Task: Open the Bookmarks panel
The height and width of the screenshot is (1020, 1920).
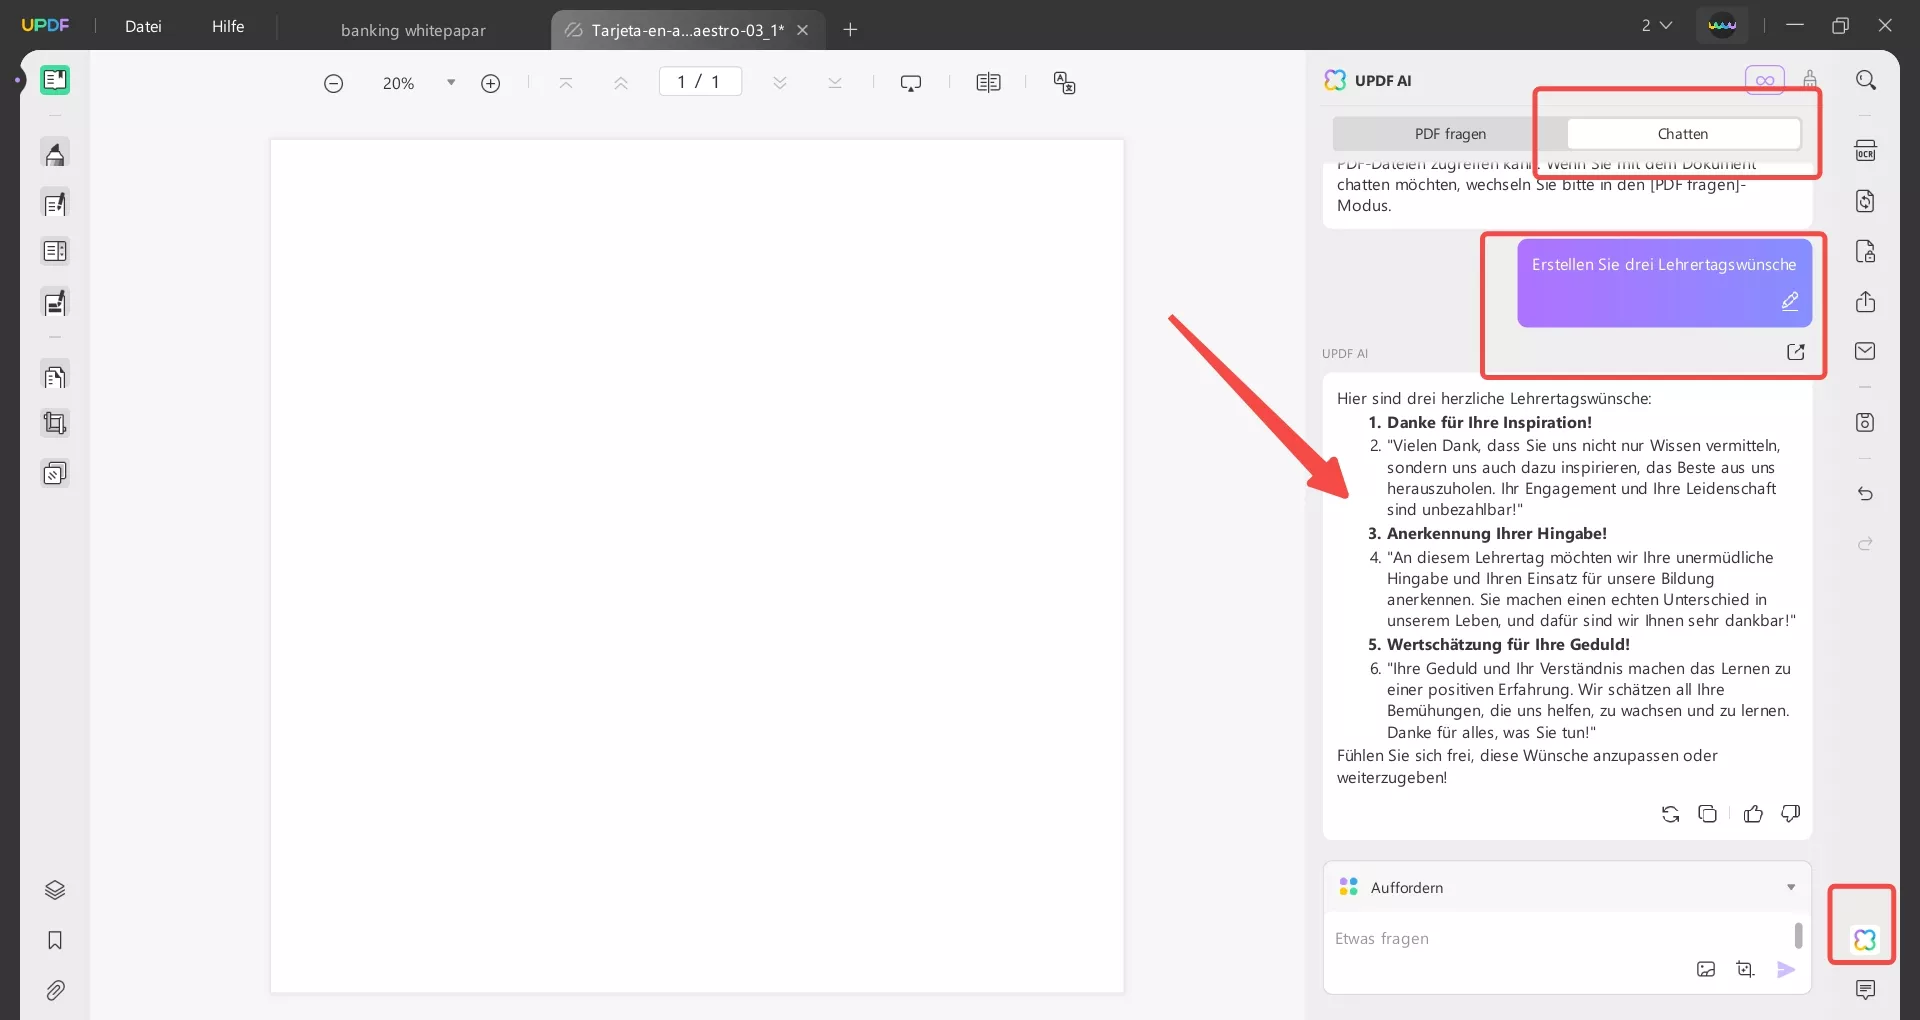Action: coord(55,940)
